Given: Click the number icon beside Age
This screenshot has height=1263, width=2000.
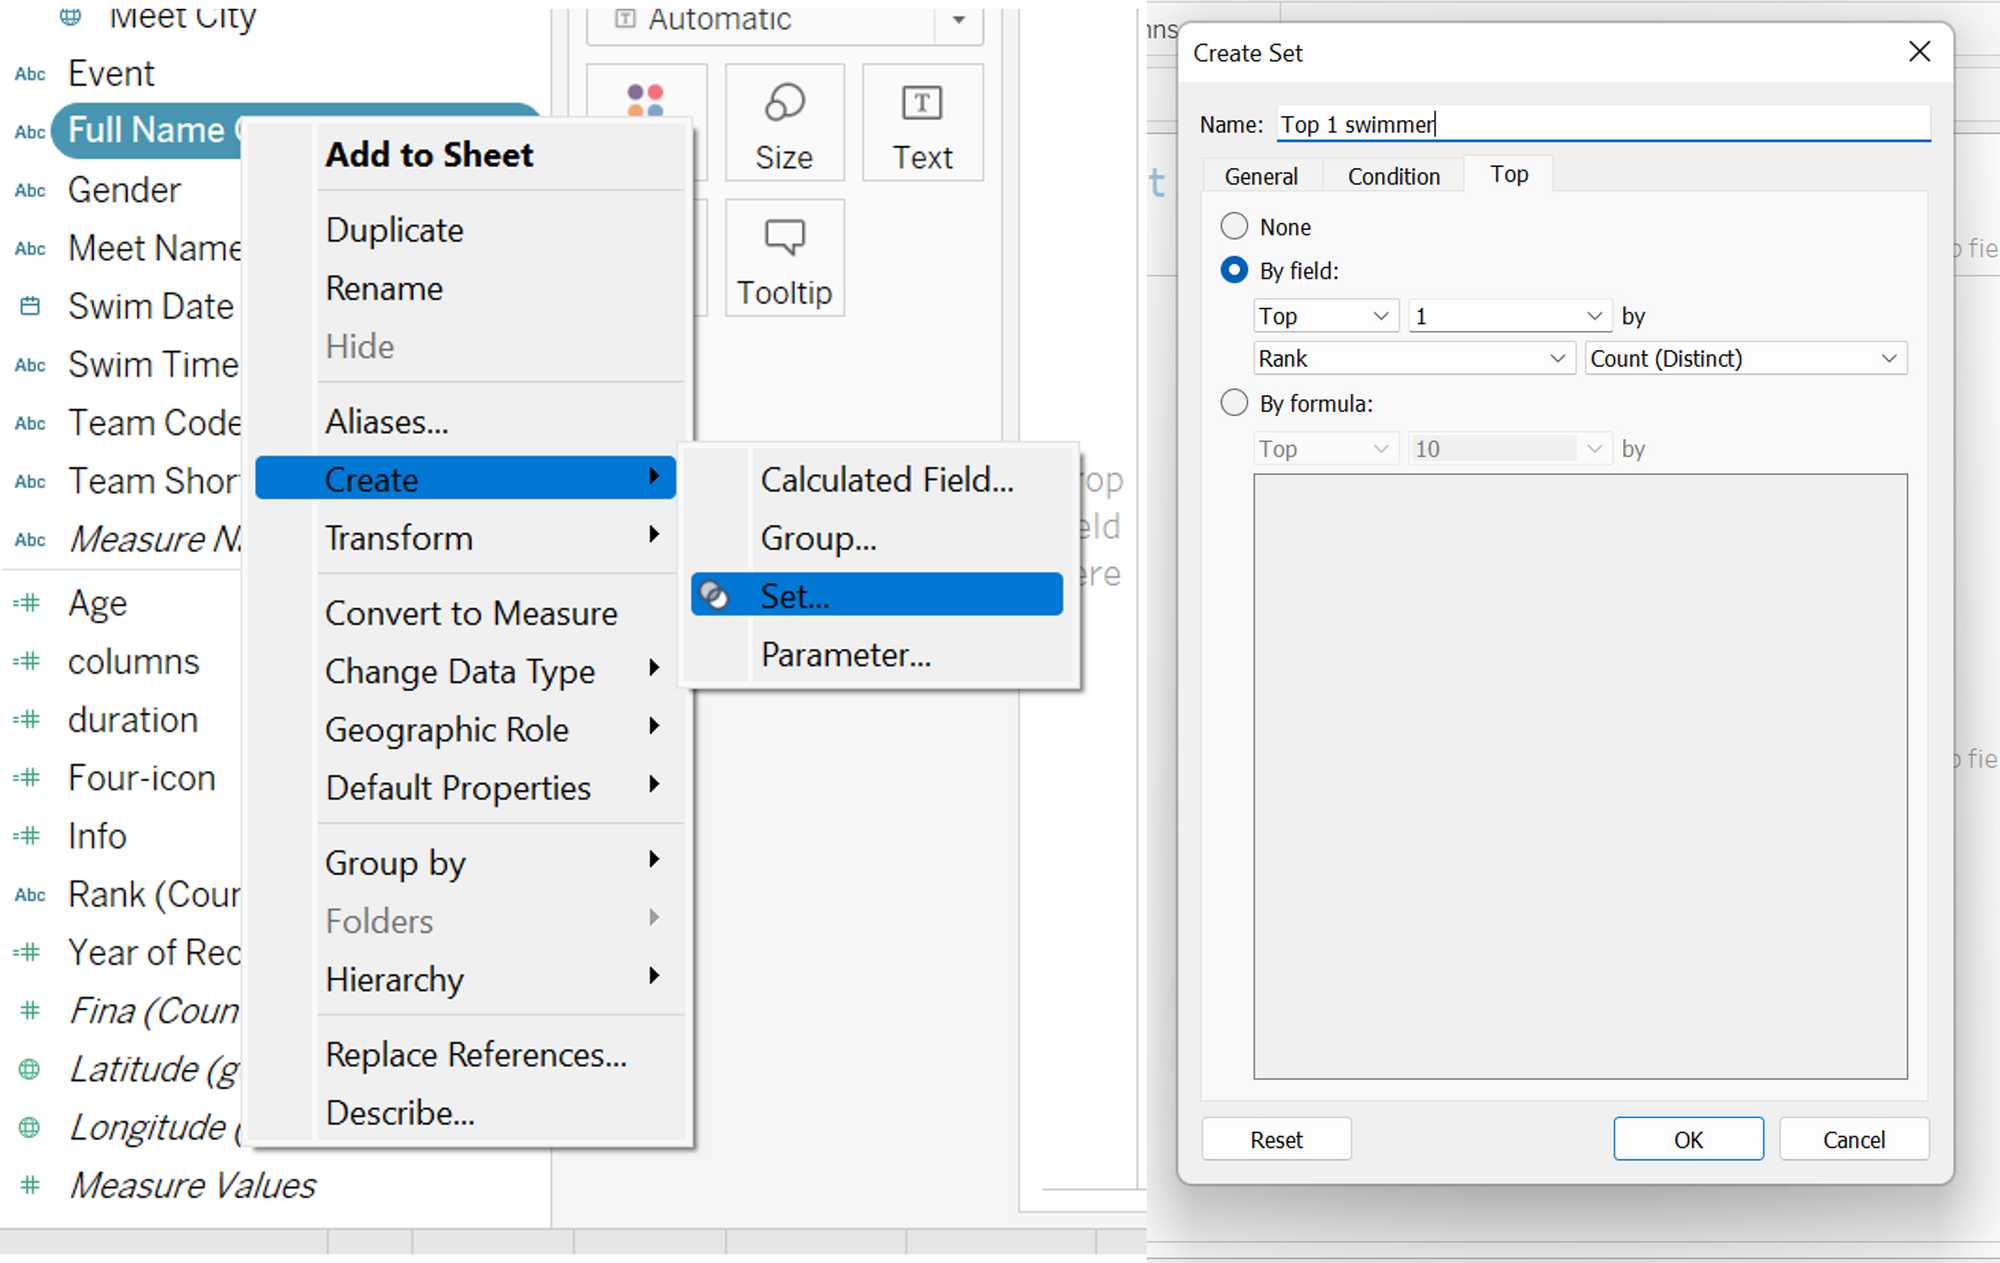Looking at the screenshot, I should (x=28, y=603).
